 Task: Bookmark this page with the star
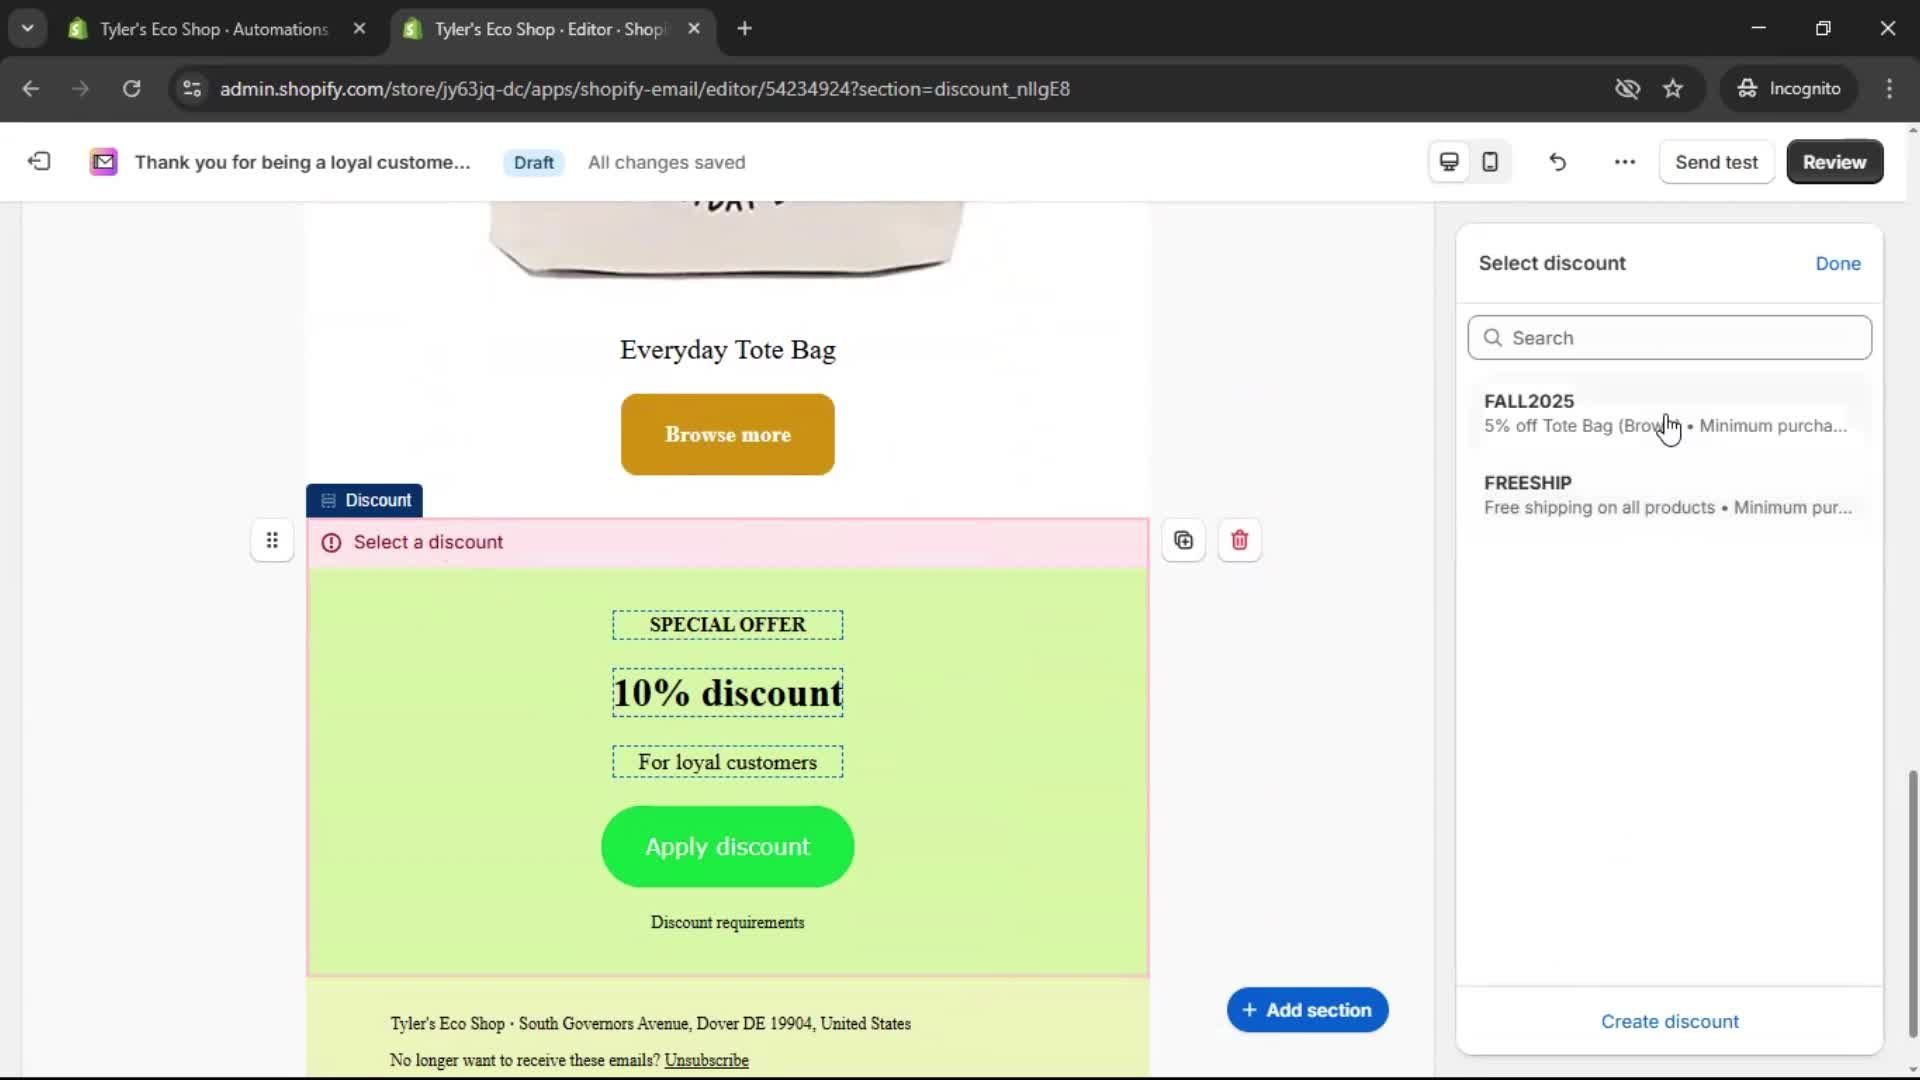(x=1673, y=88)
